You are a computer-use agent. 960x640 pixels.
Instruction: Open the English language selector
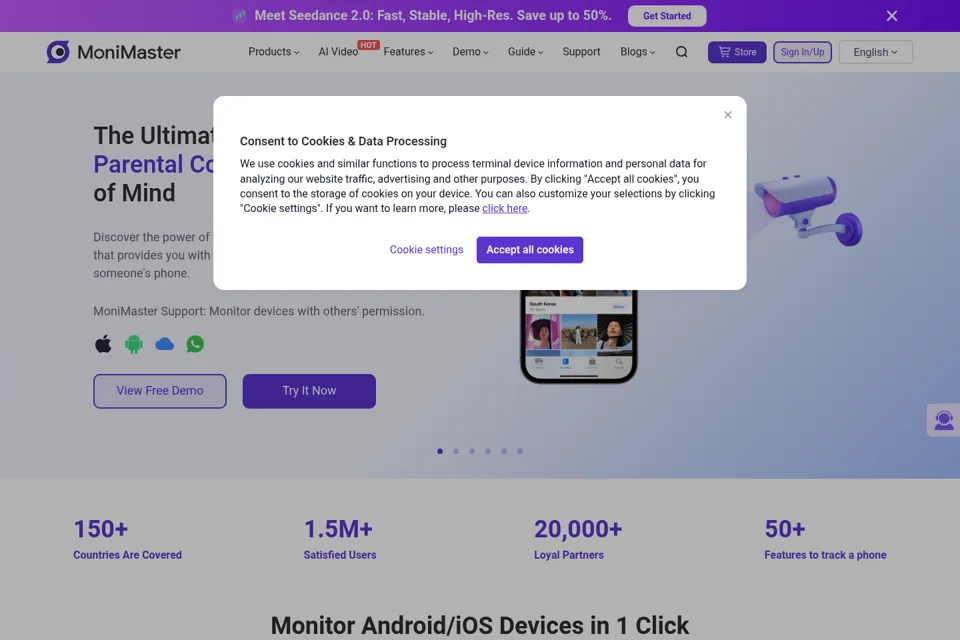(x=876, y=52)
